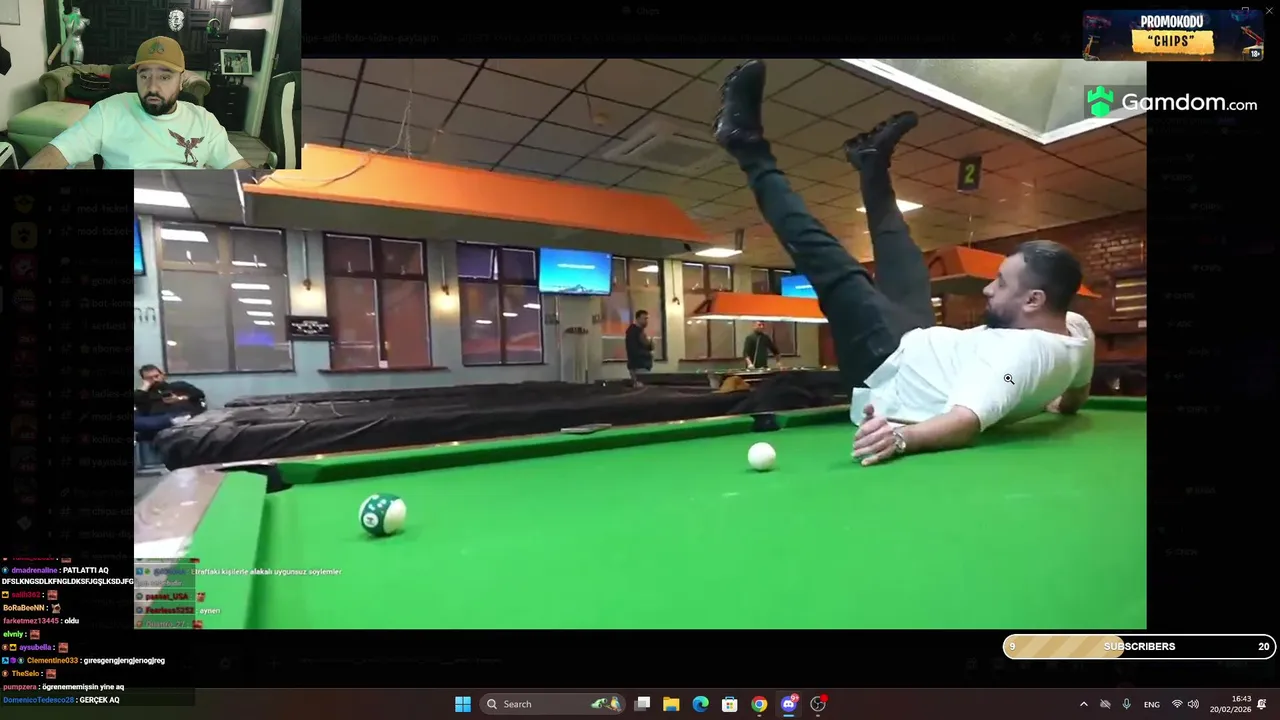Click the username TheSelo in chat
The width and height of the screenshot is (1280, 720).
(x=26, y=673)
